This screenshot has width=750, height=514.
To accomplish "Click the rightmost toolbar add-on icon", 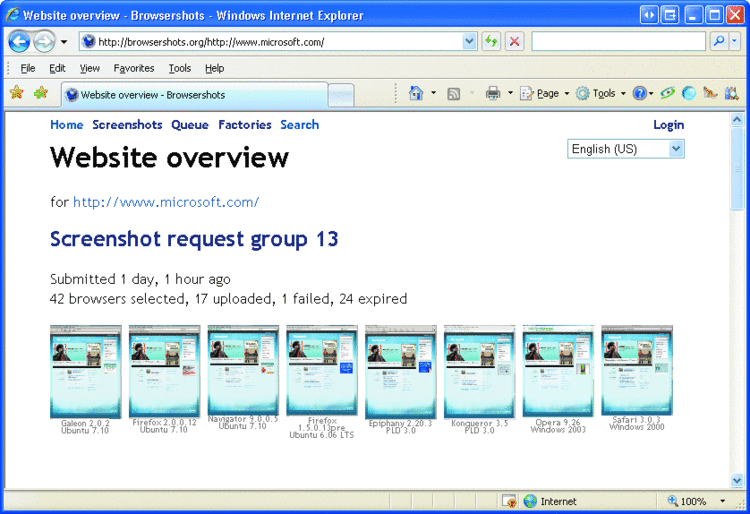I will (732, 93).
